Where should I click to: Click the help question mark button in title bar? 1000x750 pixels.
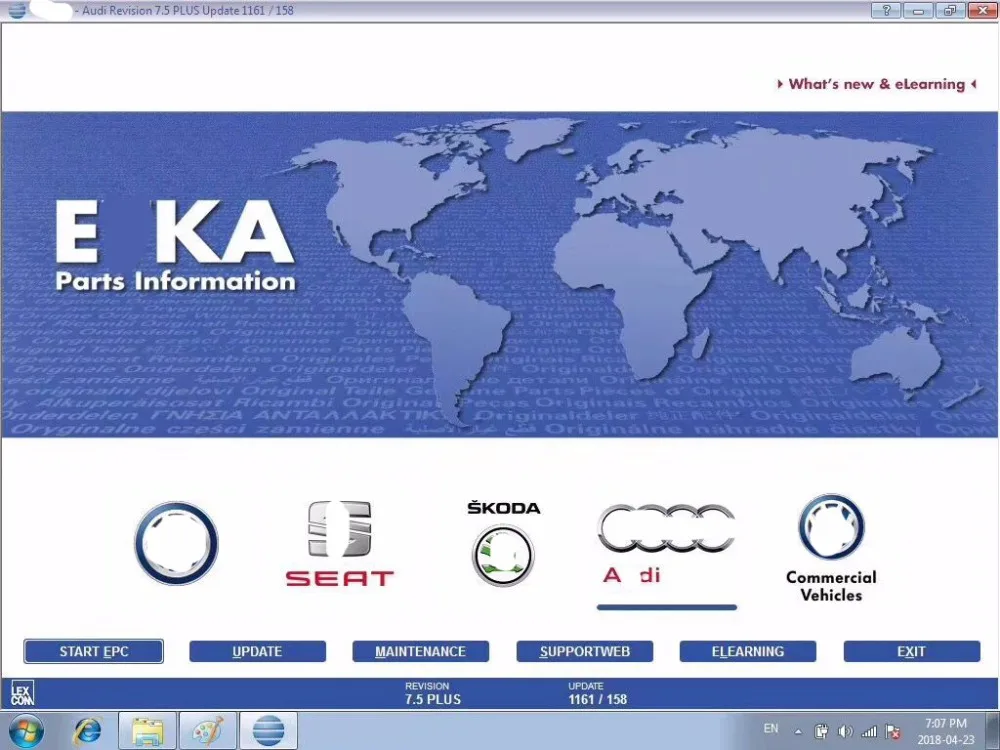coord(886,10)
